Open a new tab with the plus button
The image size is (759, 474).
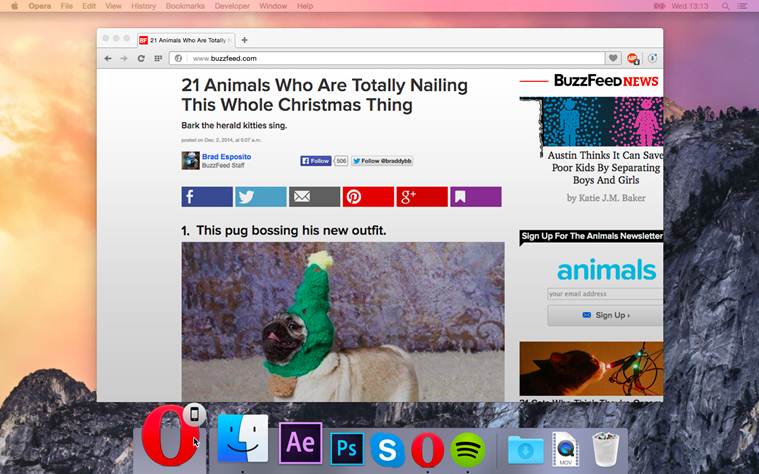(244, 40)
